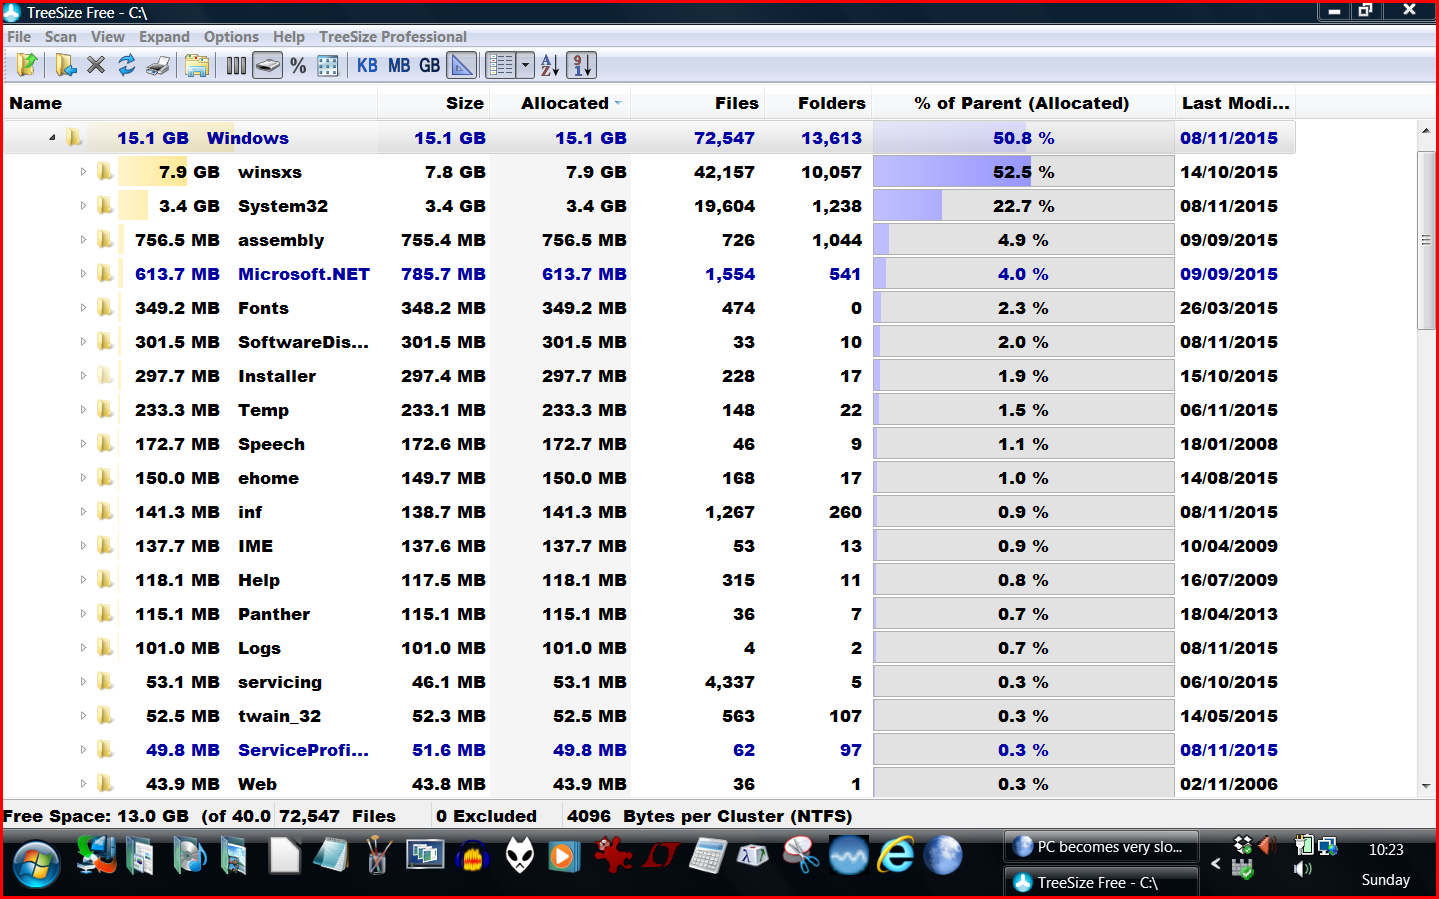
Task: Expand the System32 folder
Action: pyautogui.click(x=83, y=206)
